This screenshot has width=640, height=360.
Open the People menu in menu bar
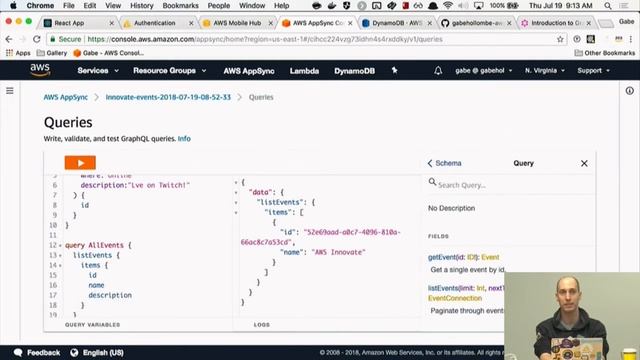219,6
